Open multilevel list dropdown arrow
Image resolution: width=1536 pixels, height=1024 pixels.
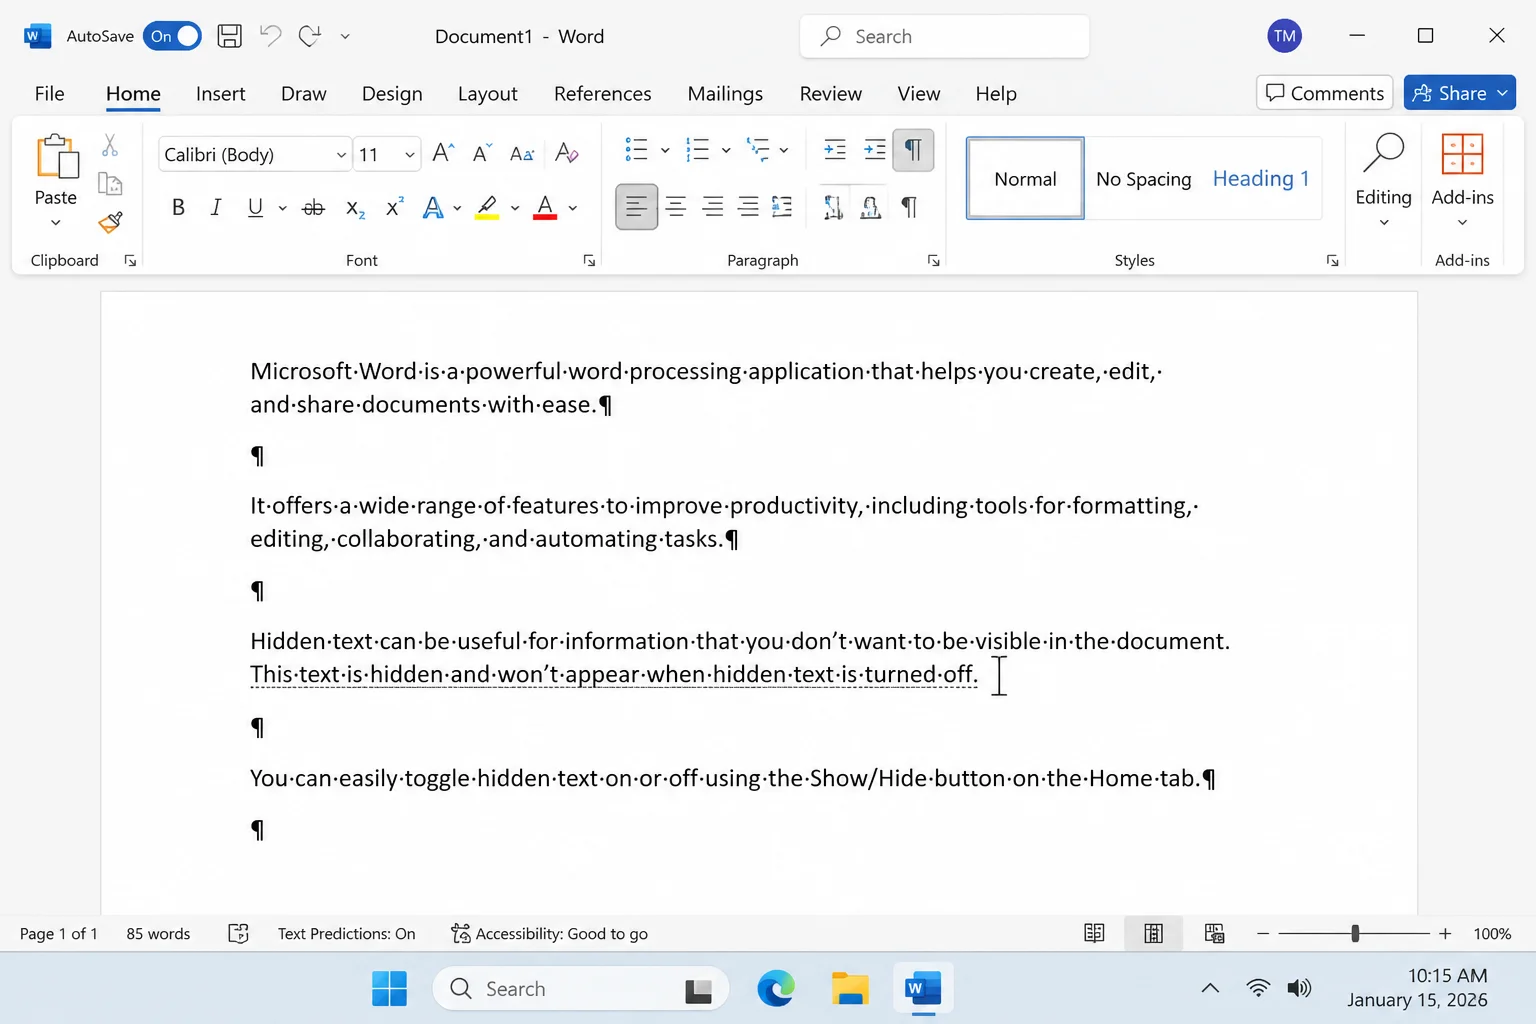784,151
